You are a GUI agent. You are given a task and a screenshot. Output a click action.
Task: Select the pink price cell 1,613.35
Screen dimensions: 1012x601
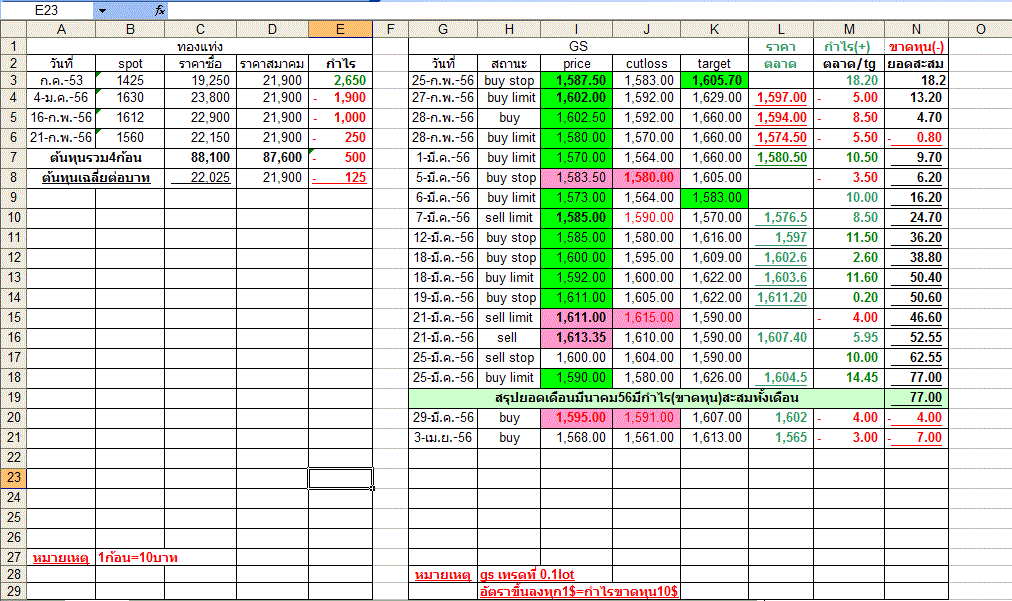click(576, 338)
